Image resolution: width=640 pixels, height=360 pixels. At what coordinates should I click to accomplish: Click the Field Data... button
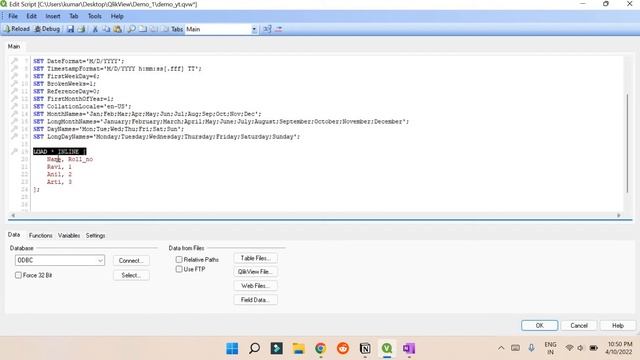256,300
